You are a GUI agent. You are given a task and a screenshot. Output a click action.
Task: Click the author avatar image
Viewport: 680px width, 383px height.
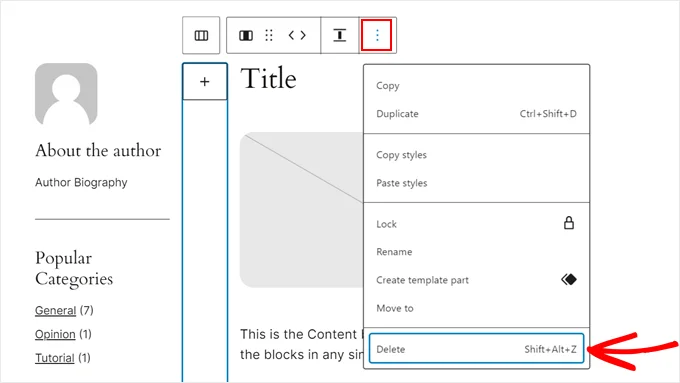click(66, 94)
